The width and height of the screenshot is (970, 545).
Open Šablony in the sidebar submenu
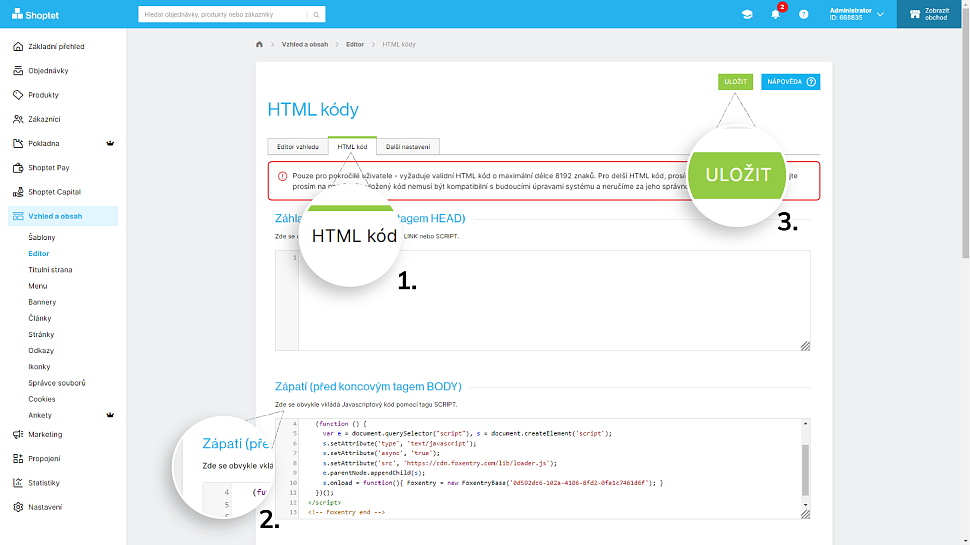pos(41,238)
